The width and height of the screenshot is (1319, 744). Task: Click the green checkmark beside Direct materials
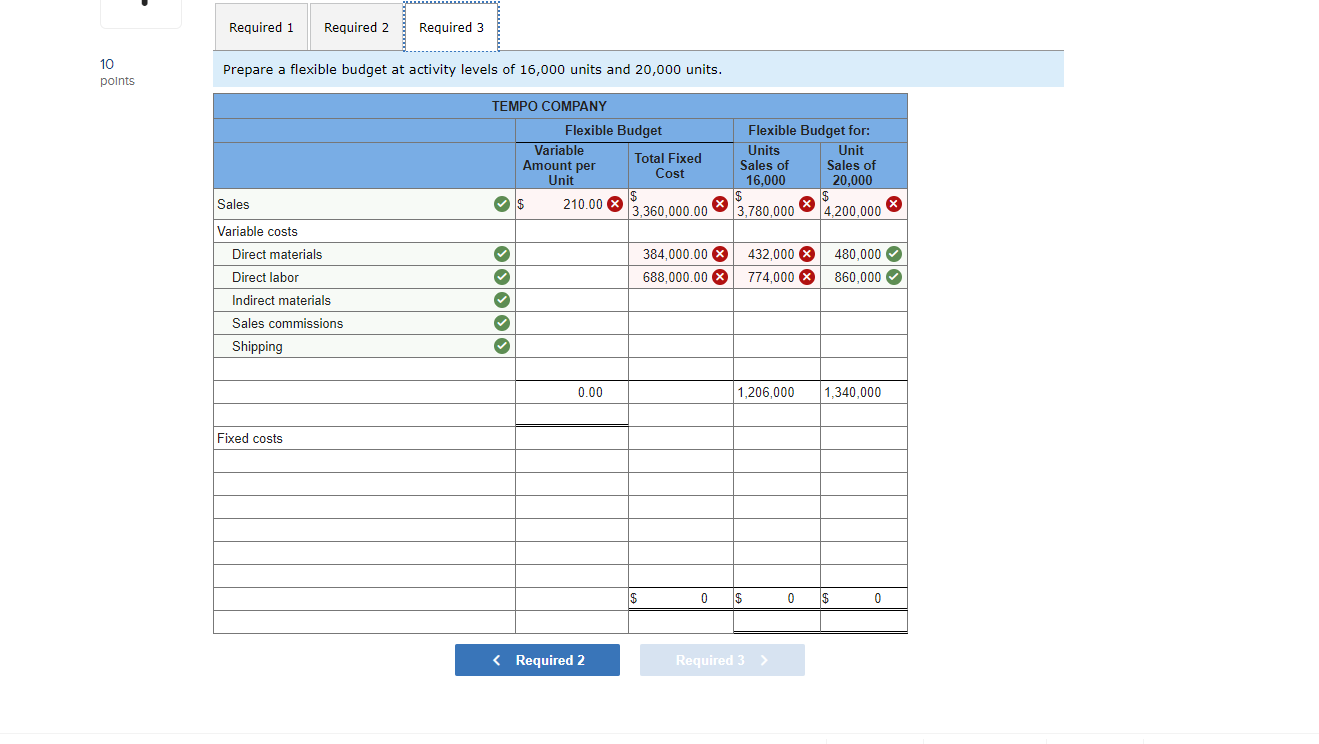tap(501, 254)
